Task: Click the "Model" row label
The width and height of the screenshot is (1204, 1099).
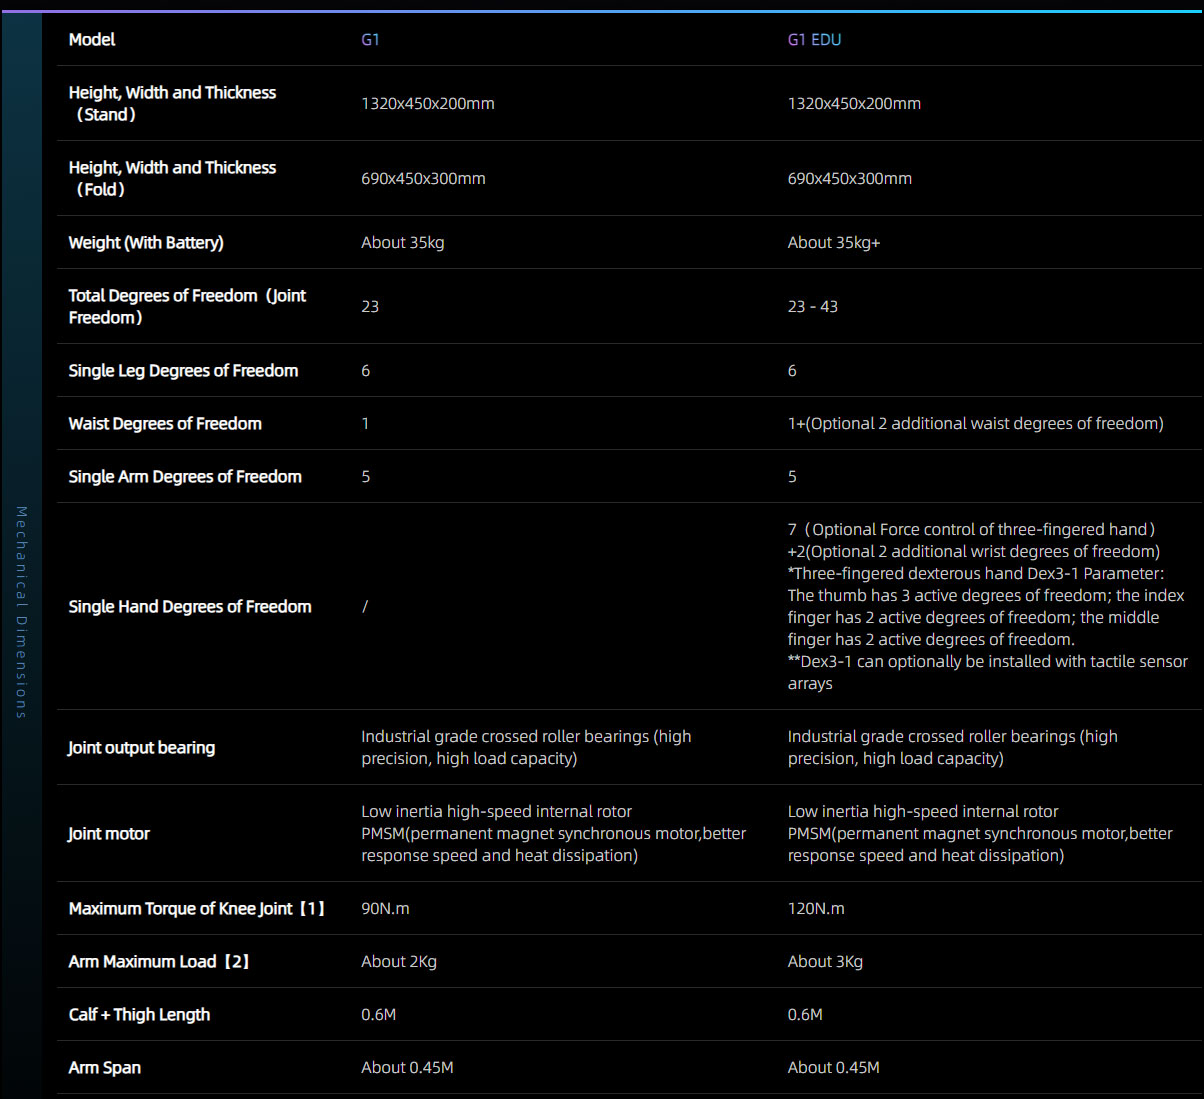Action: [x=92, y=39]
